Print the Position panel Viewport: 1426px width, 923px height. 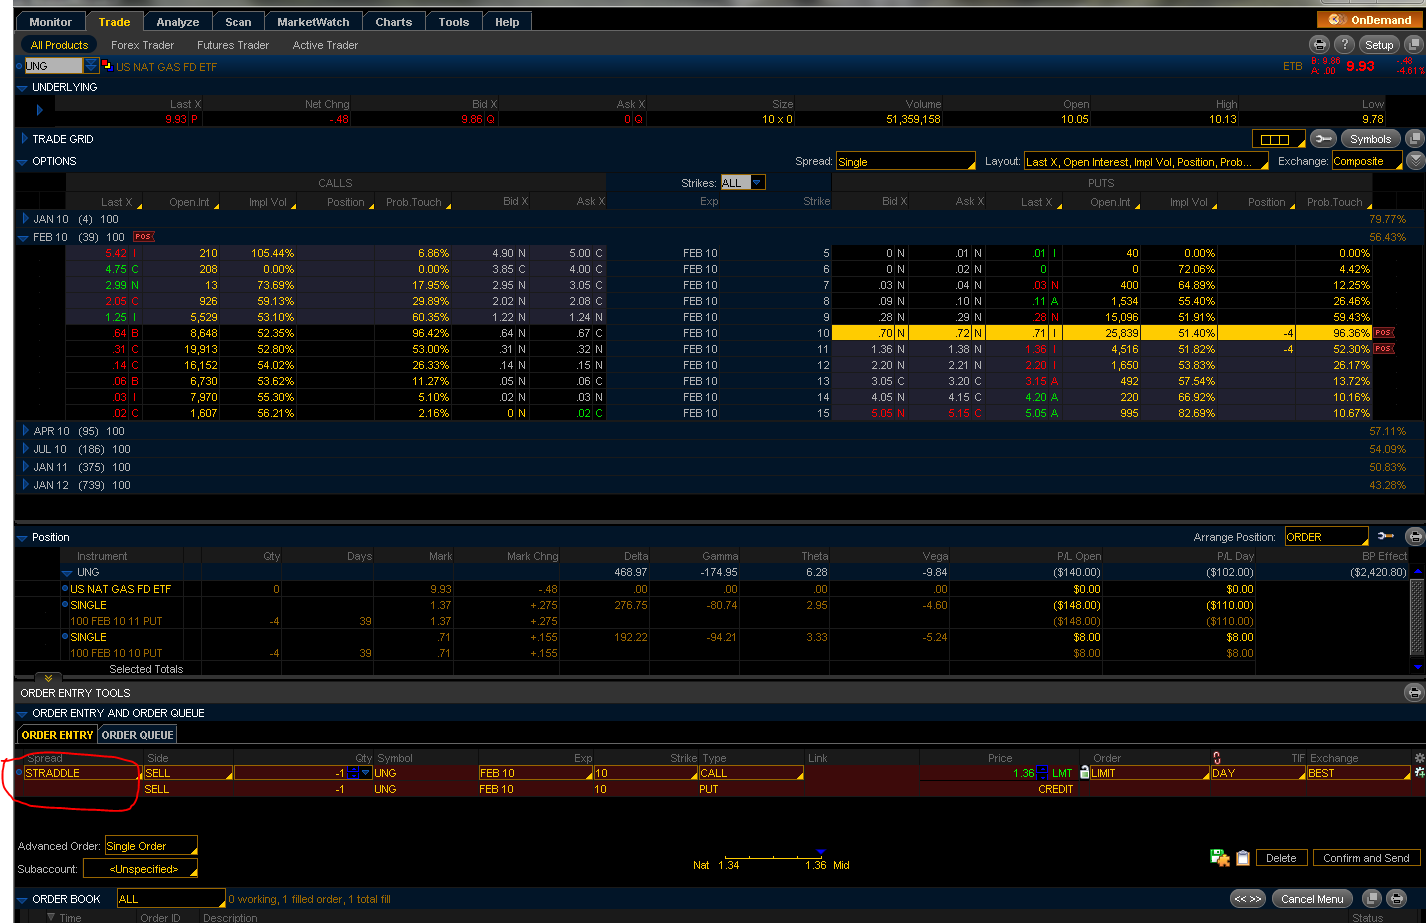pyautogui.click(x=1414, y=537)
